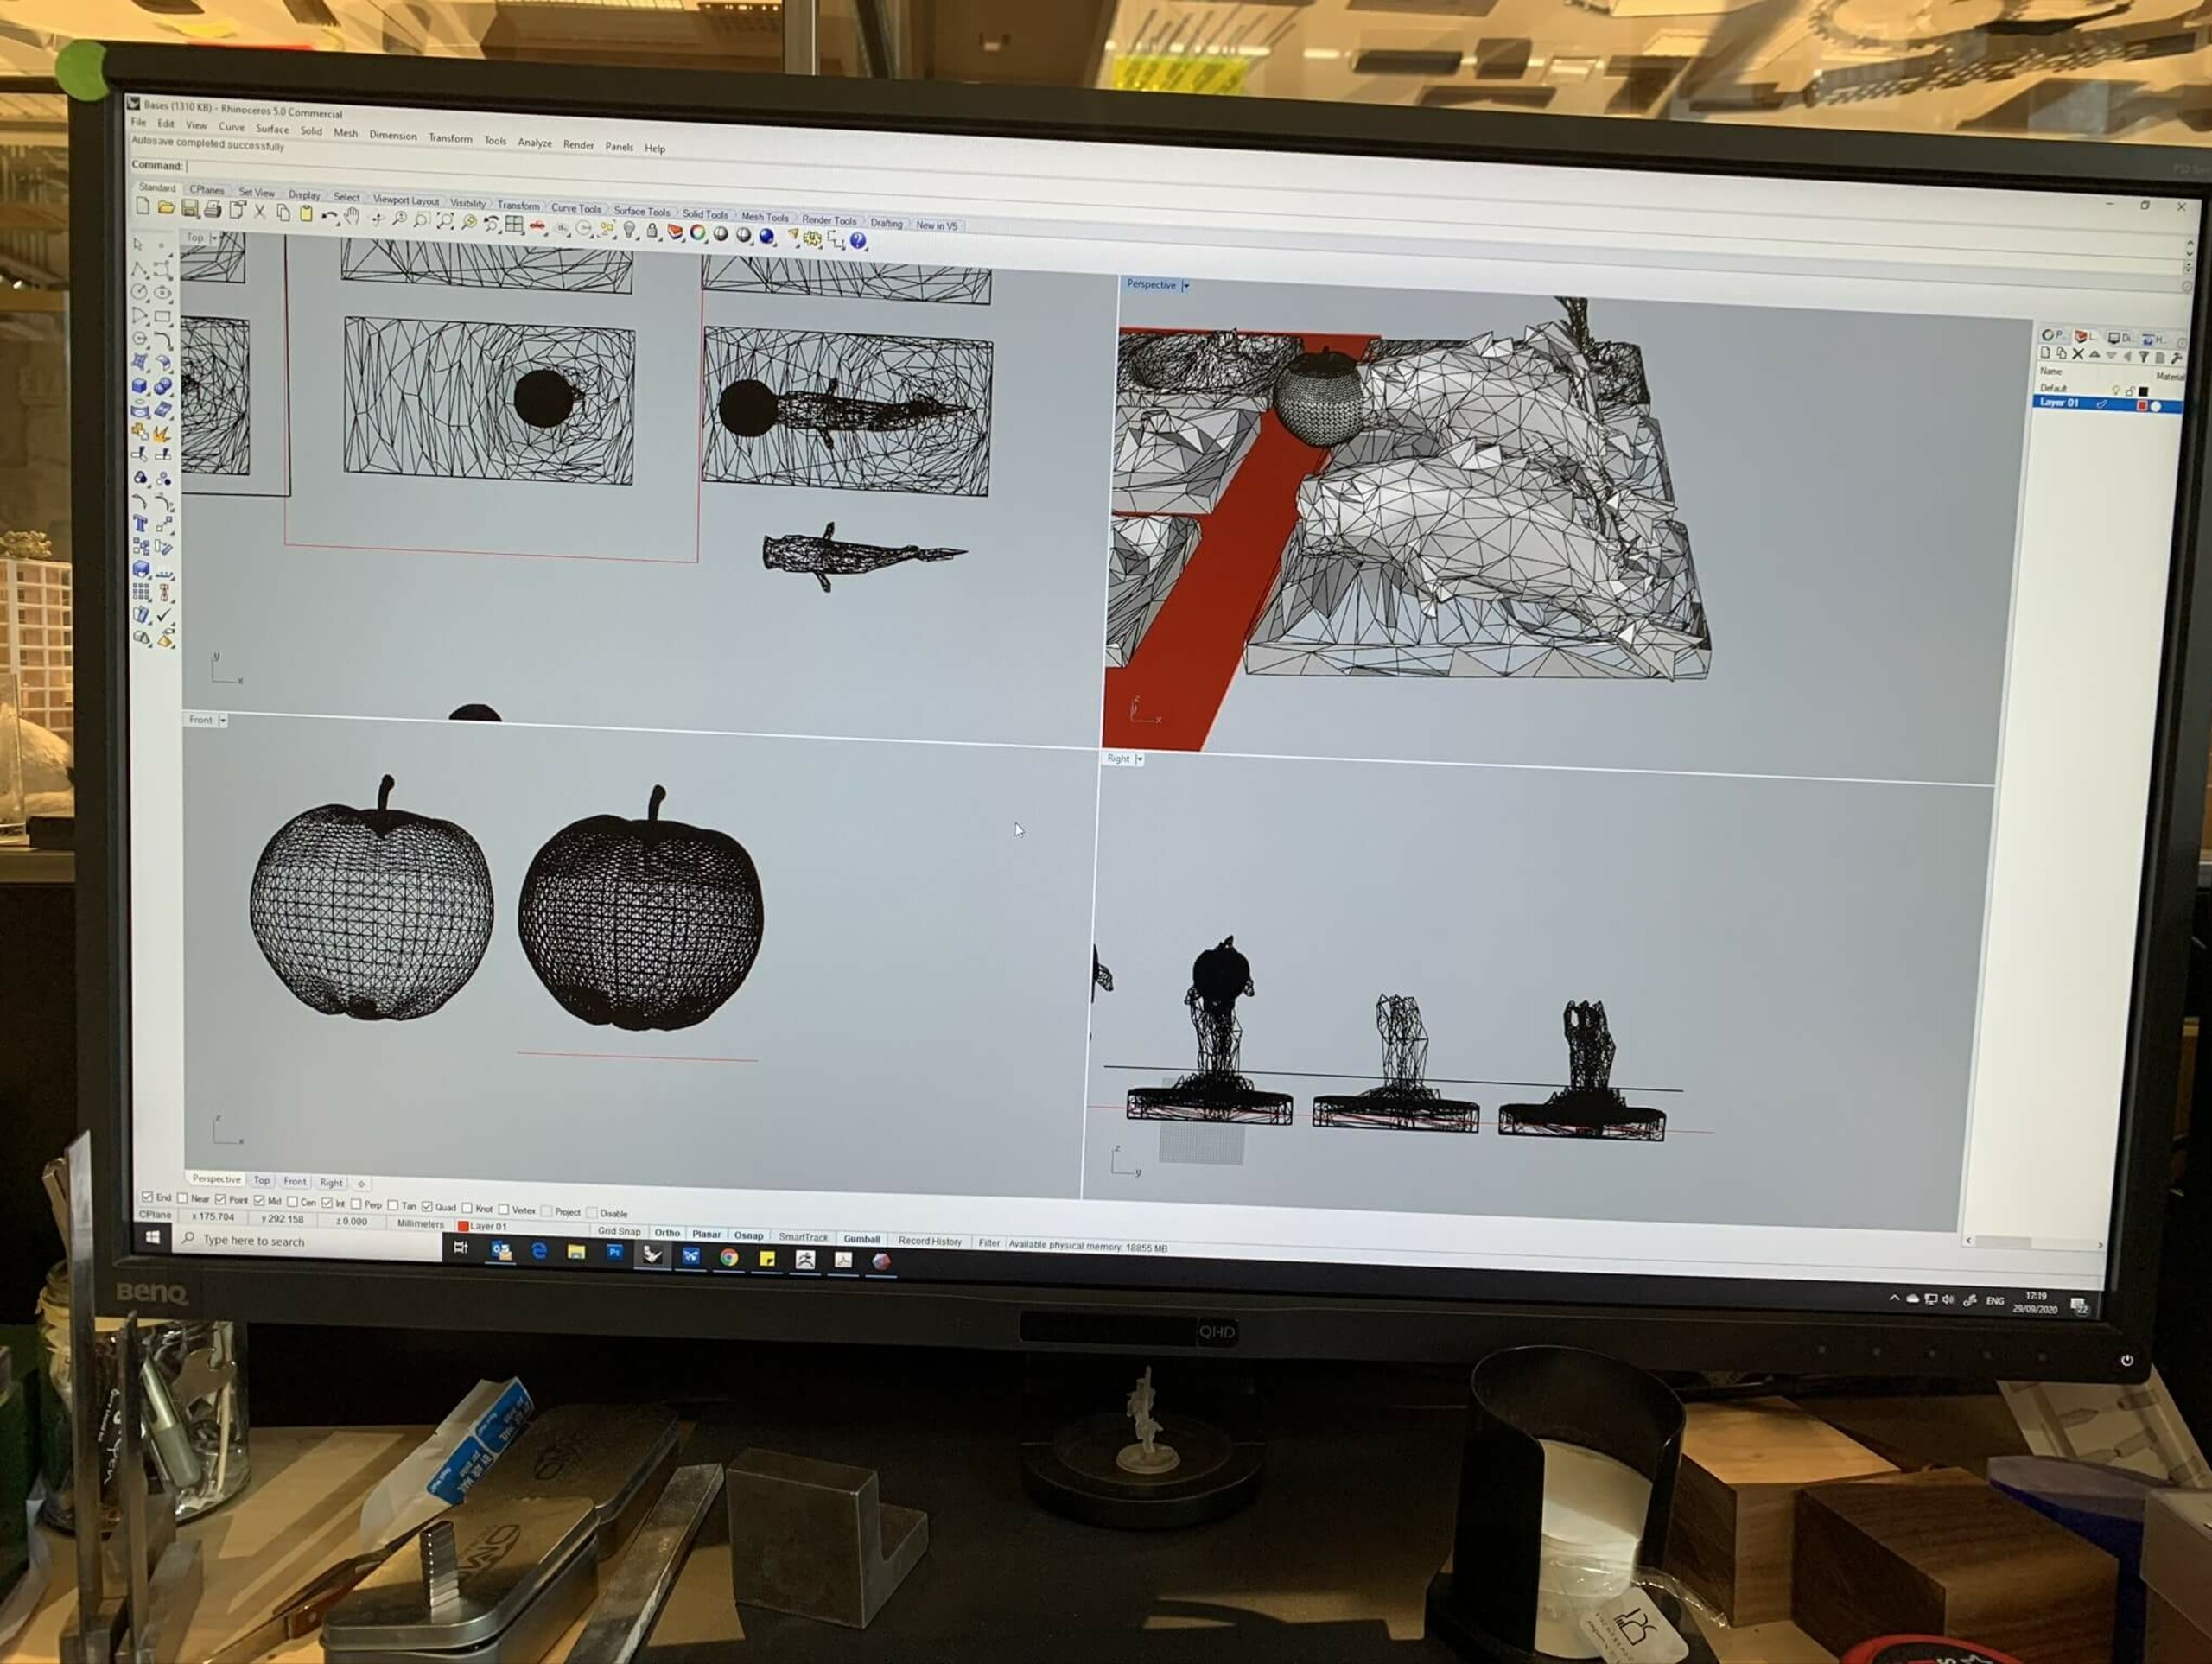Click the layer filter funnel icon
The width and height of the screenshot is (2212, 1664).
click(2144, 357)
